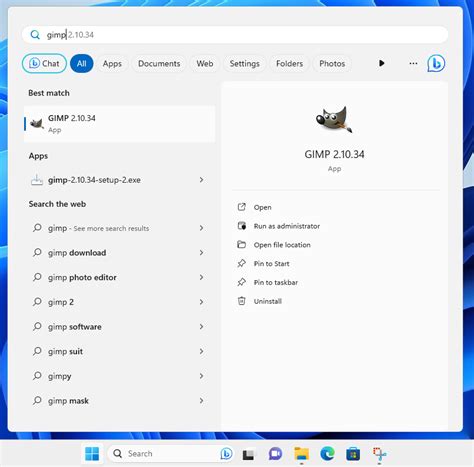Click the taskbar Search box
The image size is (474, 467).
tap(171, 454)
